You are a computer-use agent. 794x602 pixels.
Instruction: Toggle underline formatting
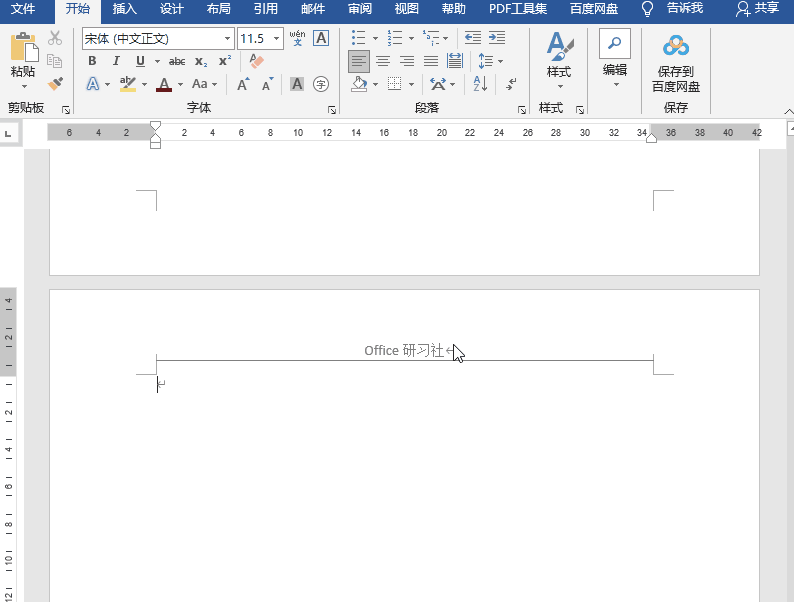(x=140, y=61)
